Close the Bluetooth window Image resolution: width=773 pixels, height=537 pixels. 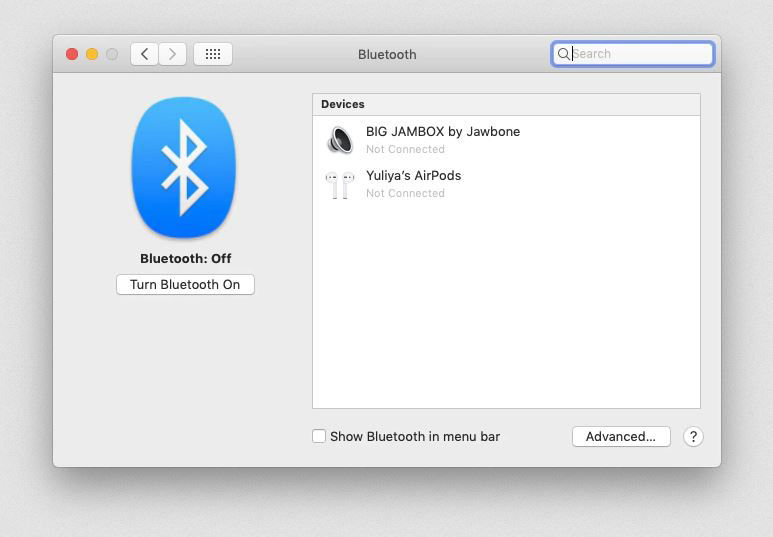click(x=72, y=54)
